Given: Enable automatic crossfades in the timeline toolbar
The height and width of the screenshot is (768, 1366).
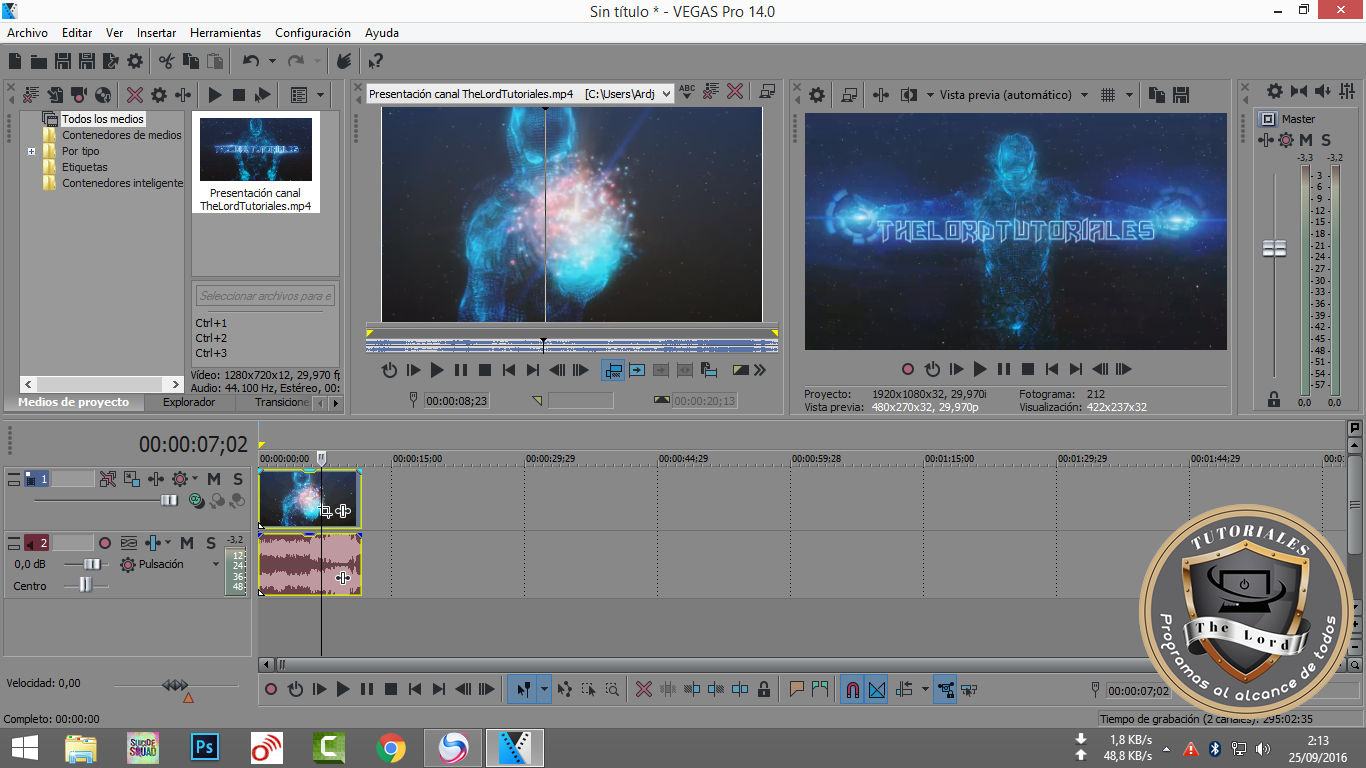Looking at the screenshot, I should click(x=876, y=690).
